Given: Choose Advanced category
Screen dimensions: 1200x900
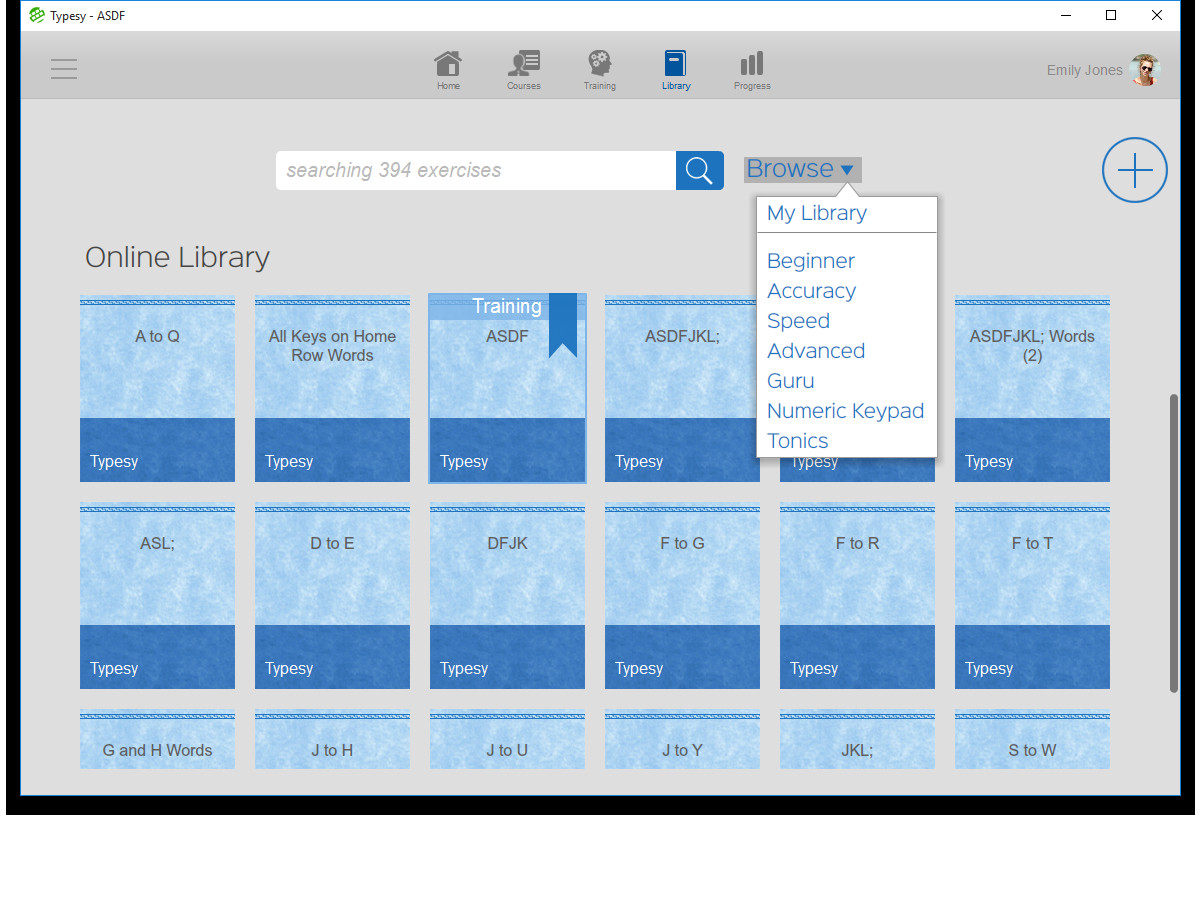Looking at the screenshot, I should [x=816, y=351].
